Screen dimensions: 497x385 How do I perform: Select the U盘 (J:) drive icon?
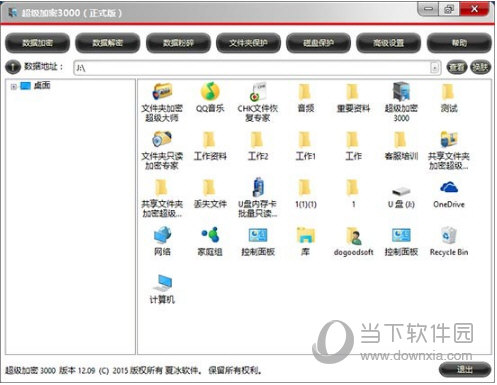[401, 197]
